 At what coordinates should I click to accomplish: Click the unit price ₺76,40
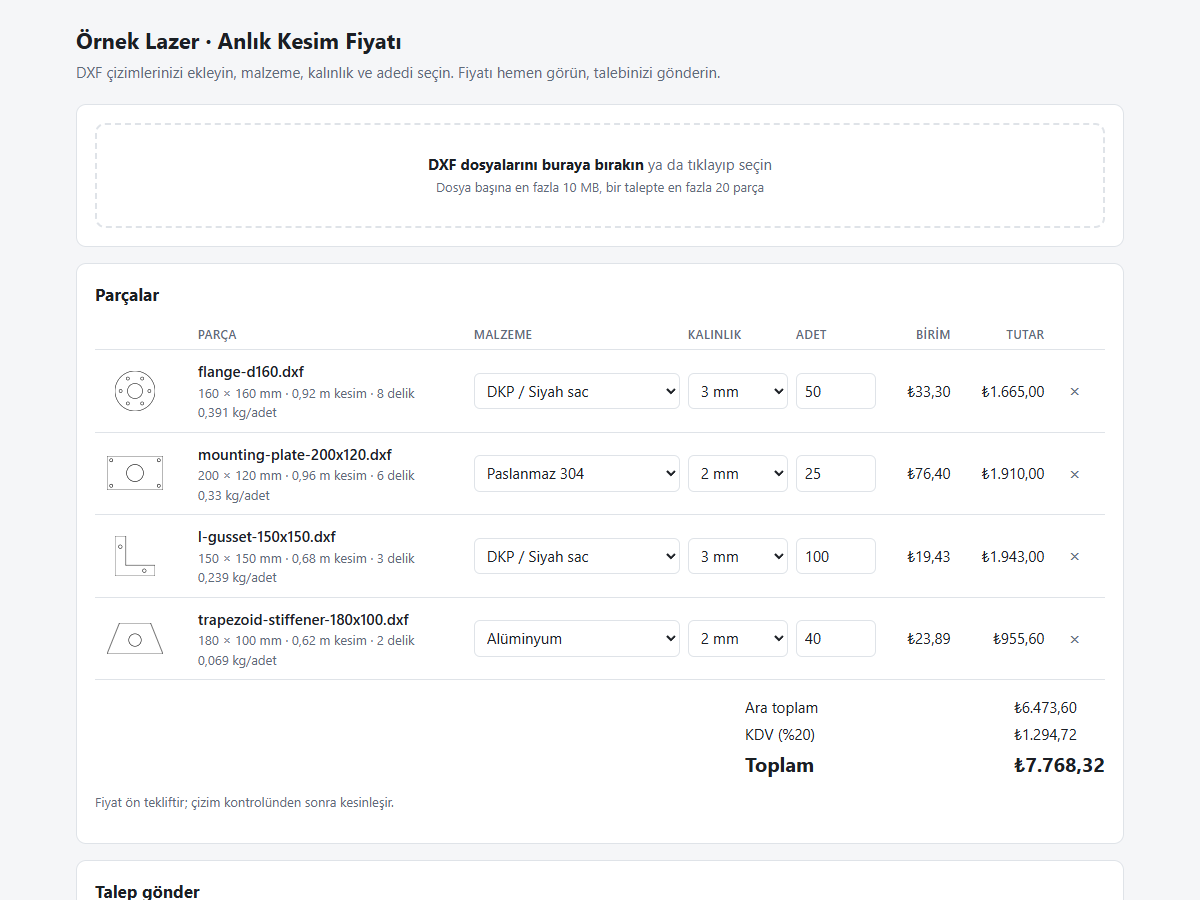[929, 474]
